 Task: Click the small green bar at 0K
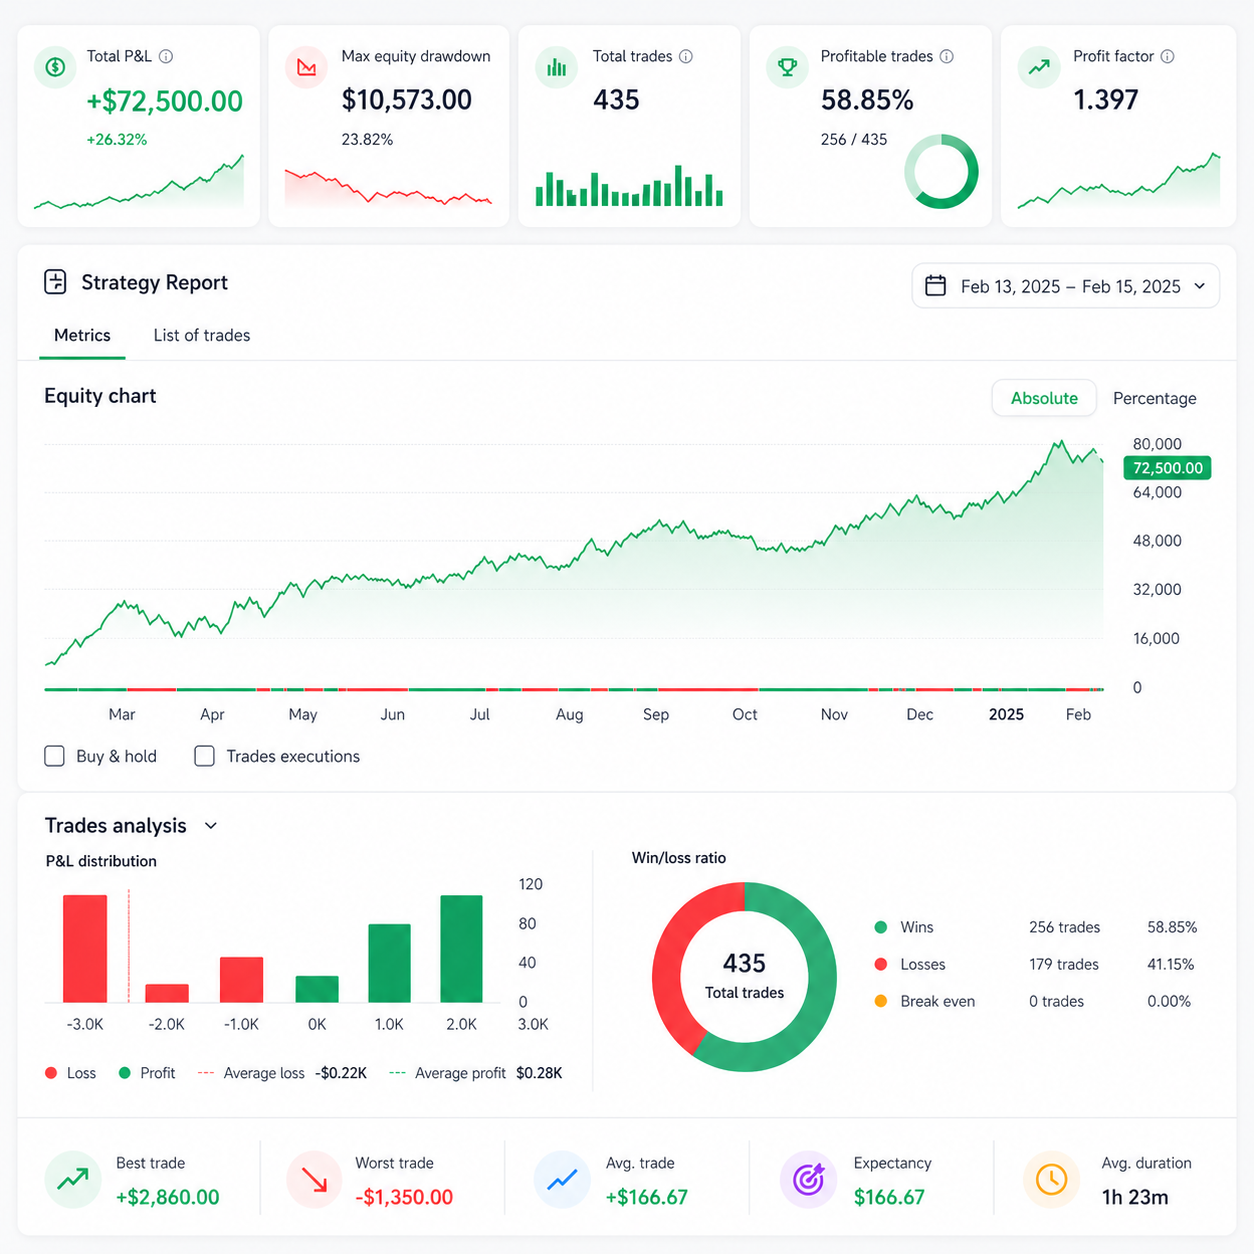pos(317,989)
